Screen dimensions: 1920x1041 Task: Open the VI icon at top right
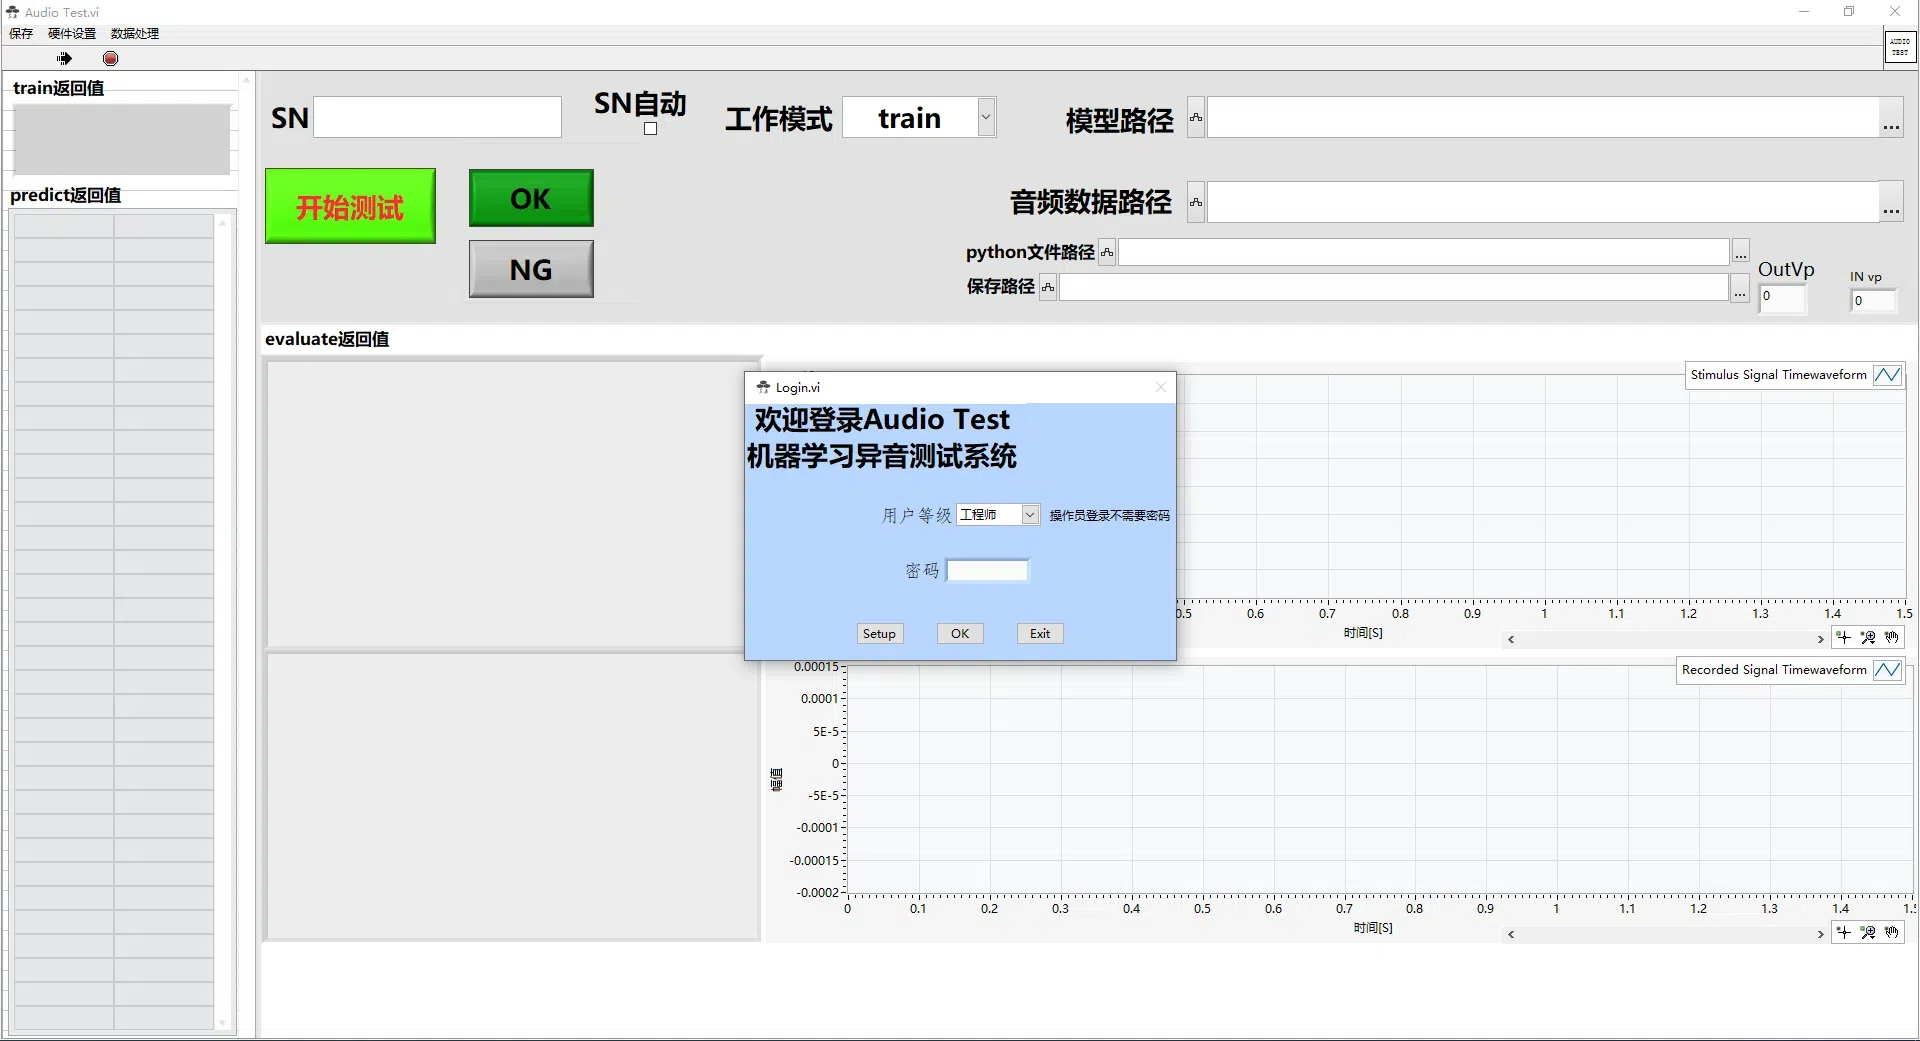pos(1900,47)
